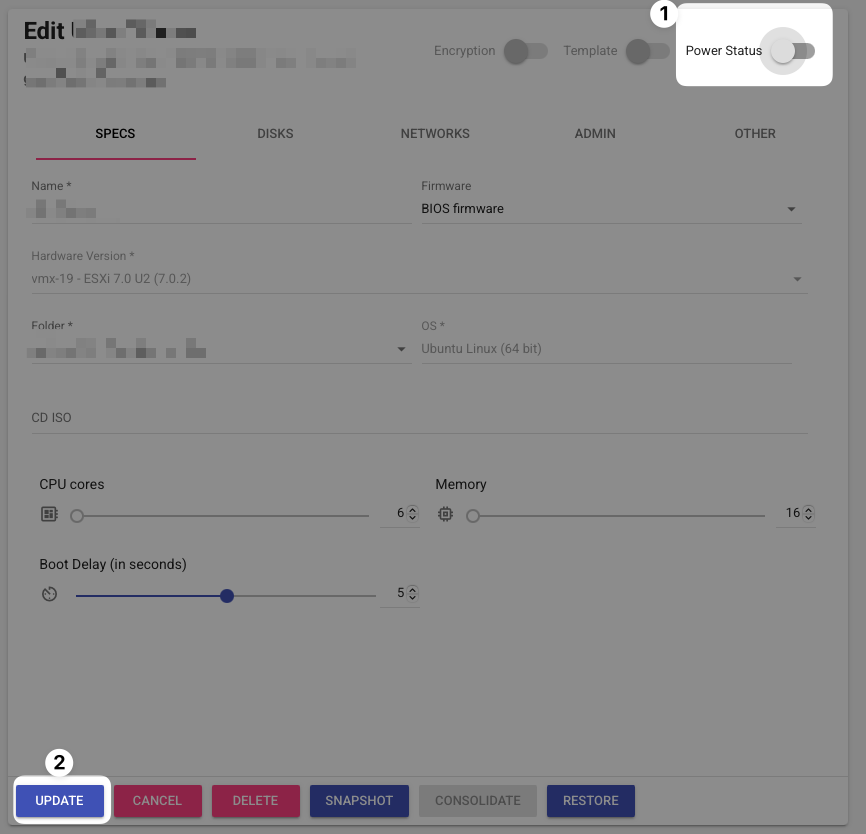Click the Boot Delay timer icon
The image size is (866, 834).
49,594
